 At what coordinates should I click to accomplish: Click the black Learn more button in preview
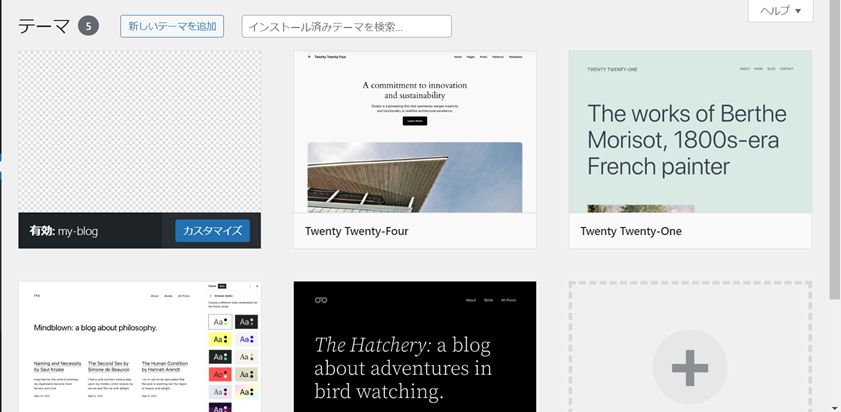(x=415, y=121)
